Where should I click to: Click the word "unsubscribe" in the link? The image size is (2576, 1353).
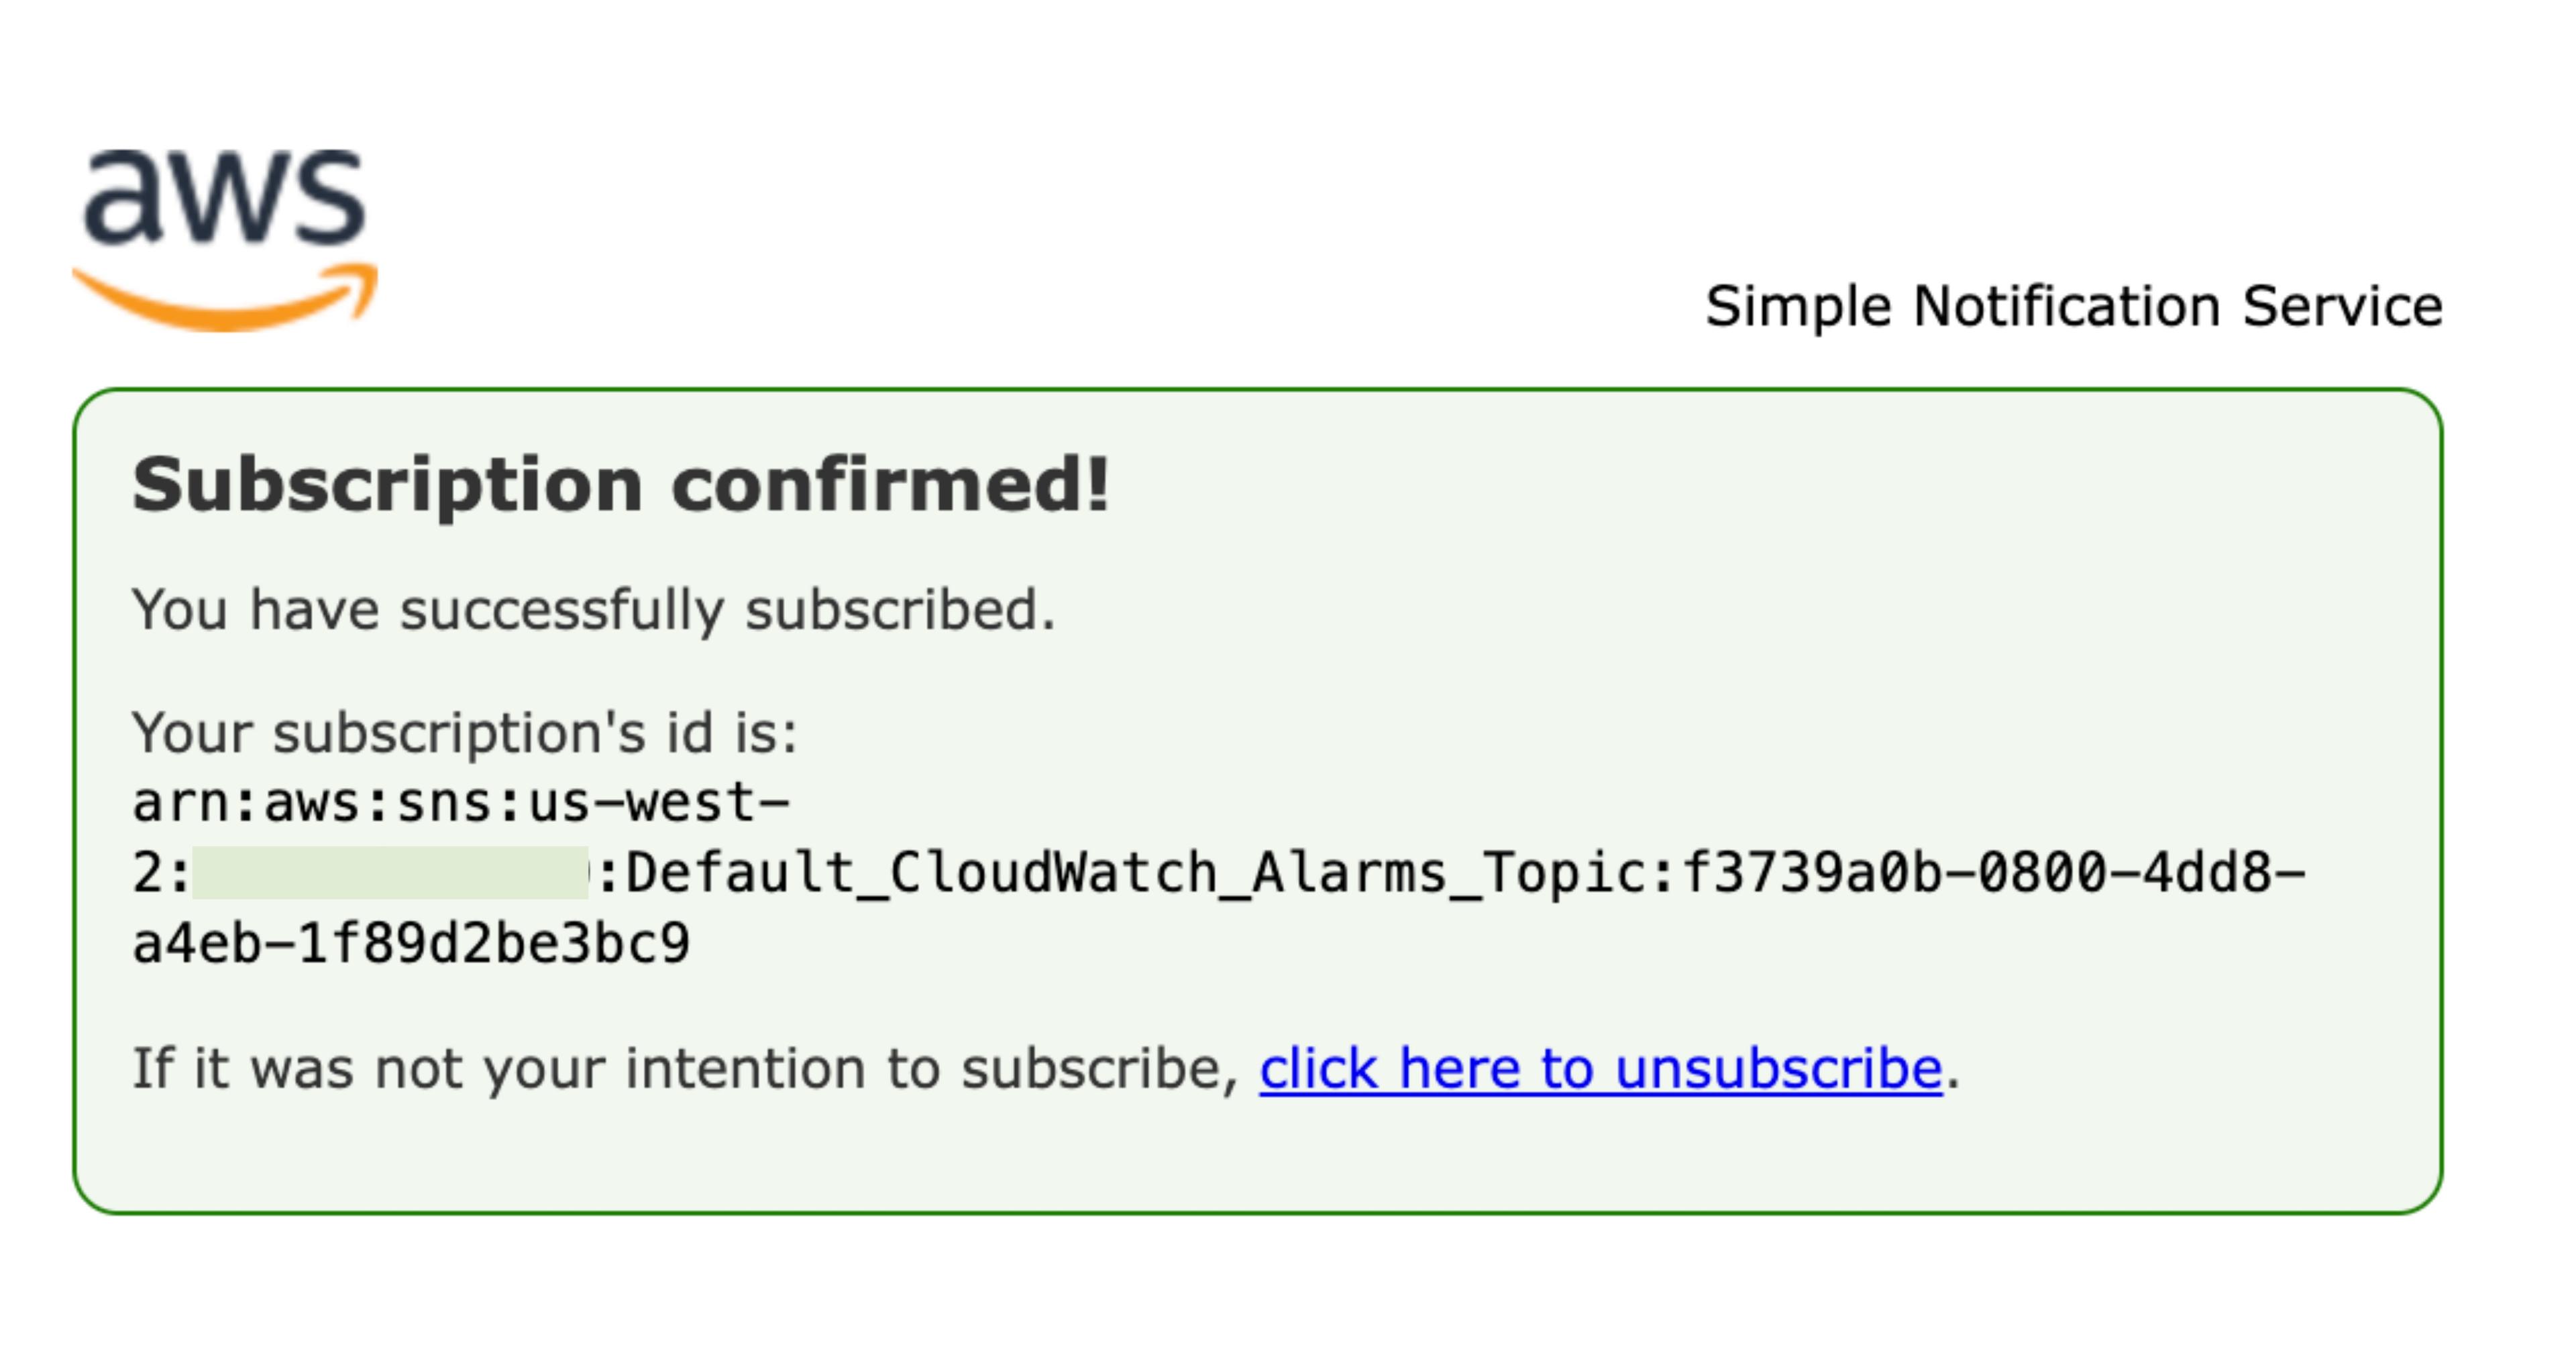click(x=1778, y=1068)
